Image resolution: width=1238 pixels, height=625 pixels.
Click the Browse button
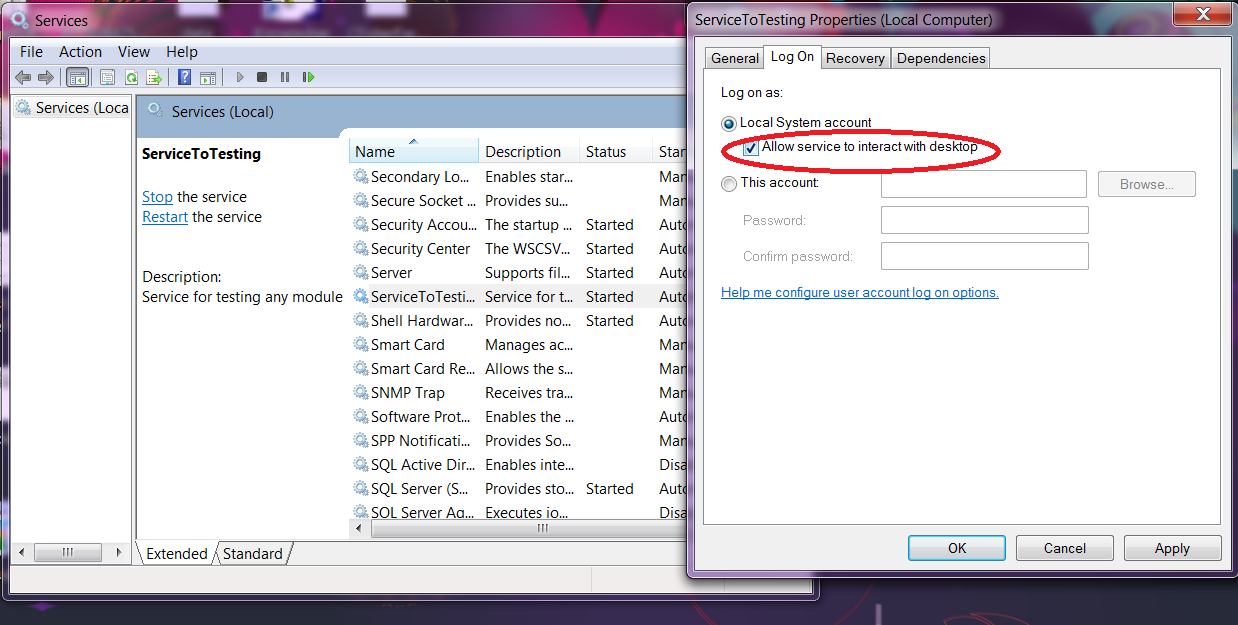click(1146, 183)
